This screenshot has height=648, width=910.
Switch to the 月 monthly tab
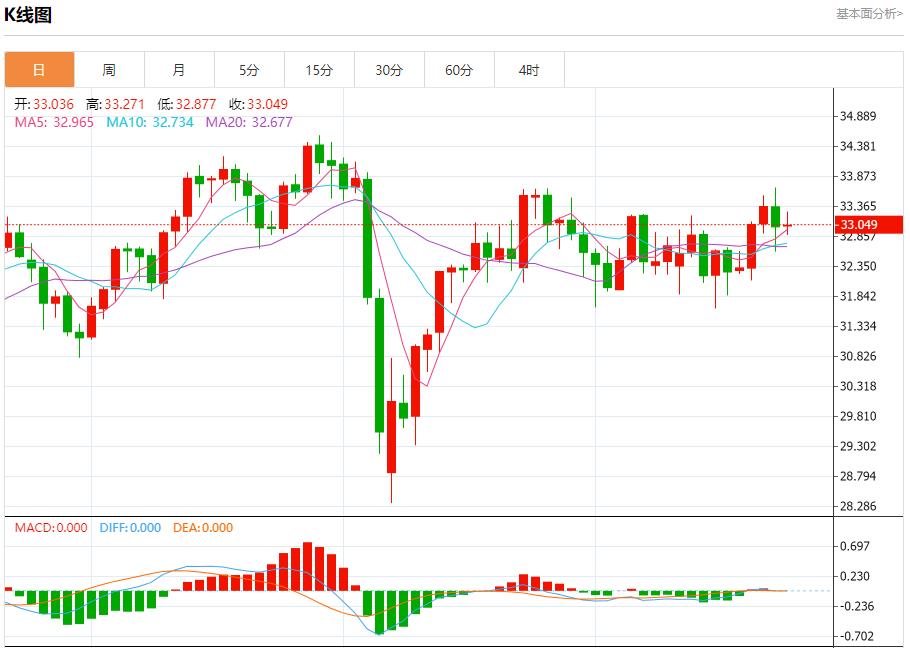click(179, 70)
